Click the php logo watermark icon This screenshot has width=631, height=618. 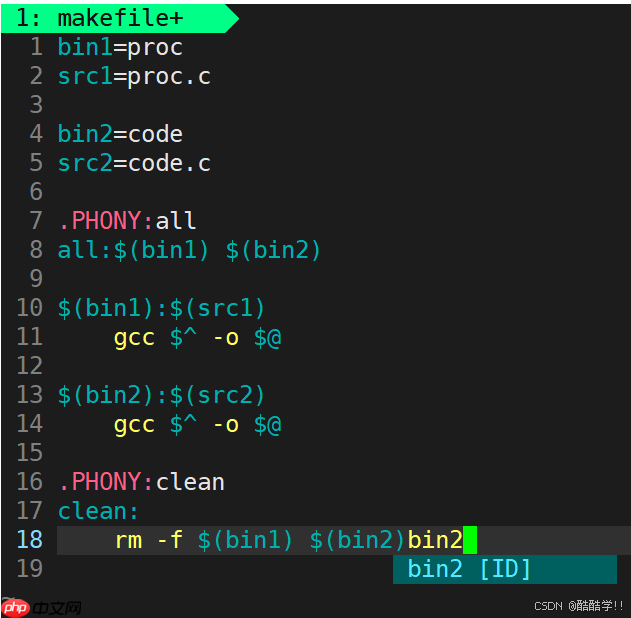(x=16, y=607)
